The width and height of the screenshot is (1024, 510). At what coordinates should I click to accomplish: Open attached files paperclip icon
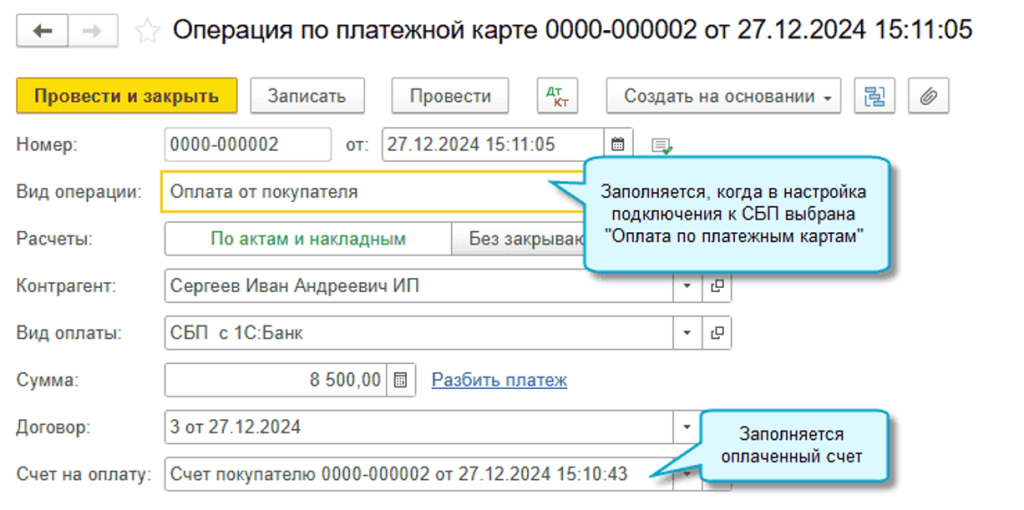(928, 96)
